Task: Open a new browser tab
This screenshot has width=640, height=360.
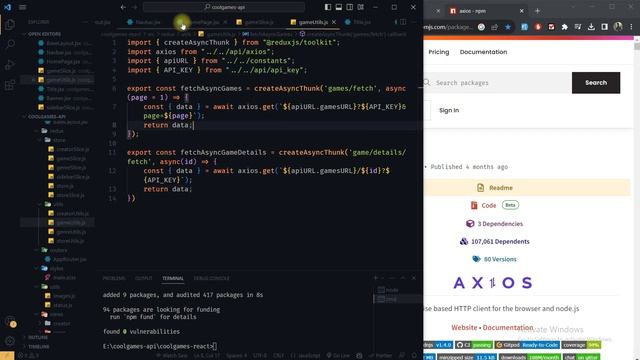Action: [x=537, y=11]
